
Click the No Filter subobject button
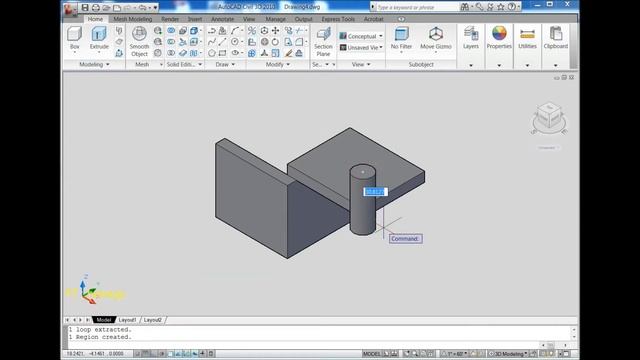pyautogui.click(x=401, y=39)
